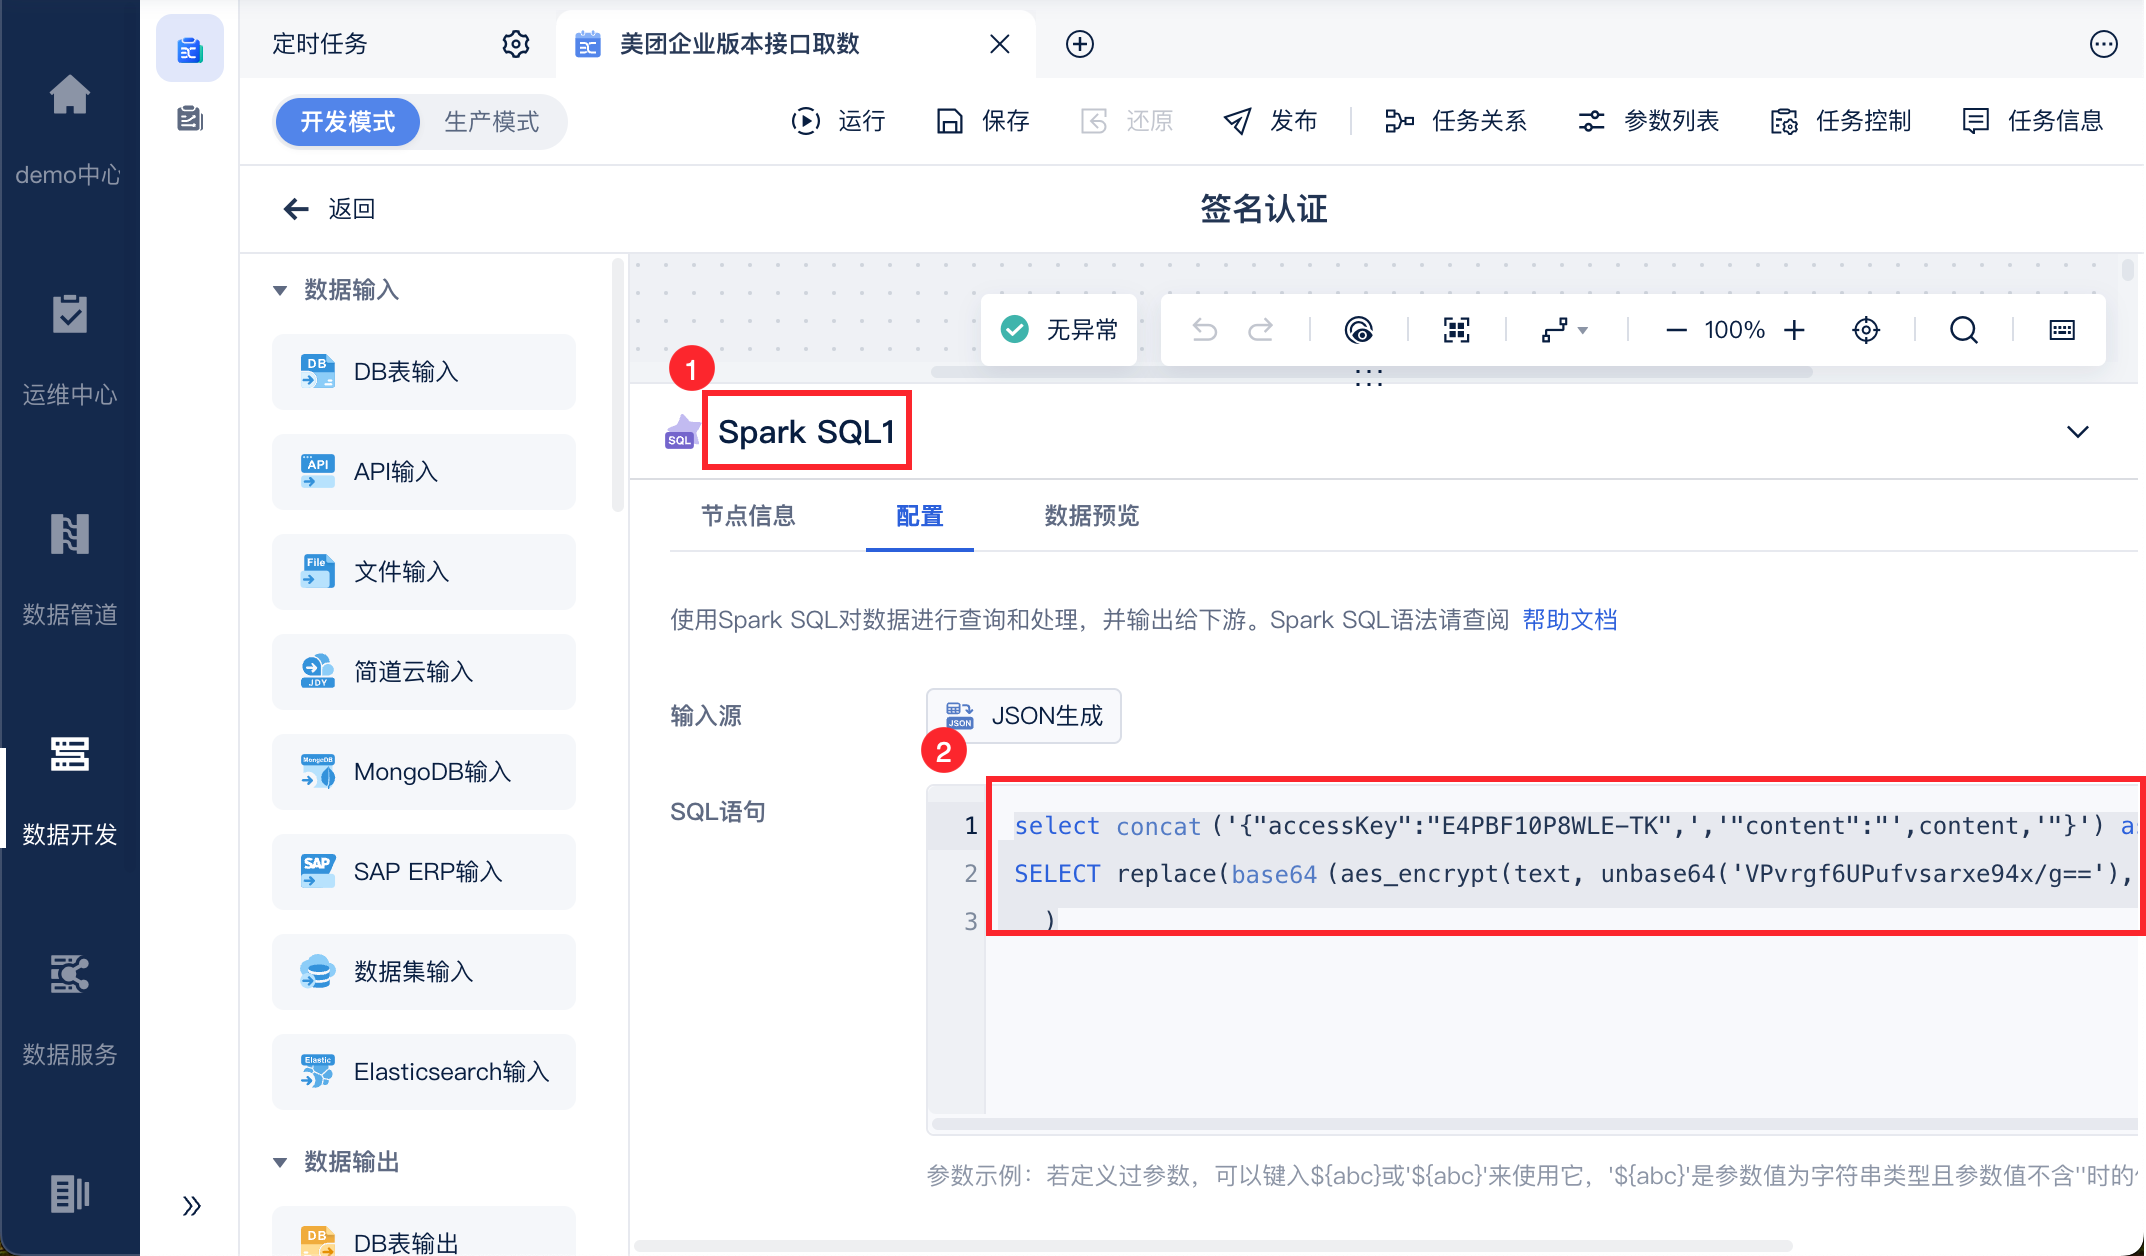Collapse the 数据输入 section
2146x1256 pixels.
point(280,291)
